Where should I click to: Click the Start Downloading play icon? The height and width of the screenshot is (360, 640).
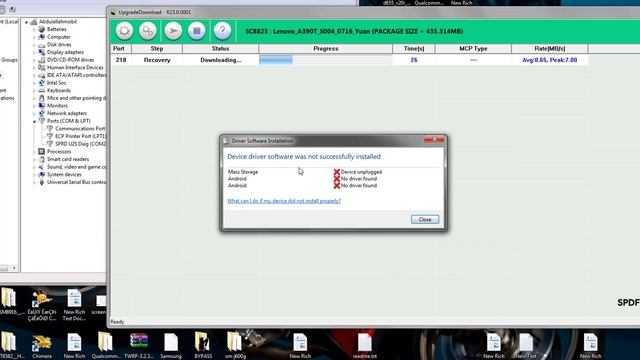(173, 31)
